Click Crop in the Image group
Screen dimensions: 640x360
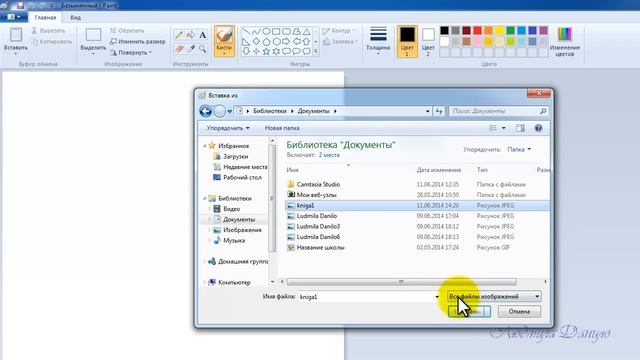(x=127, y=31)
